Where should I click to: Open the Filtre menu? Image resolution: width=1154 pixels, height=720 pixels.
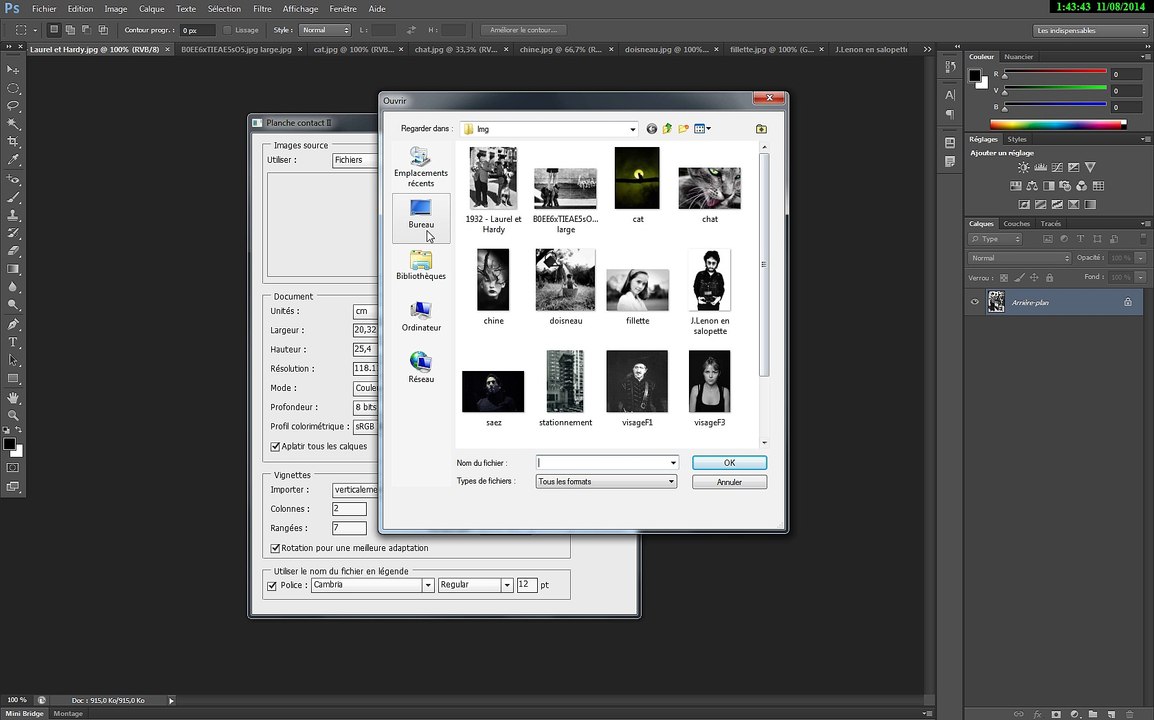click(x=262, y=9)
